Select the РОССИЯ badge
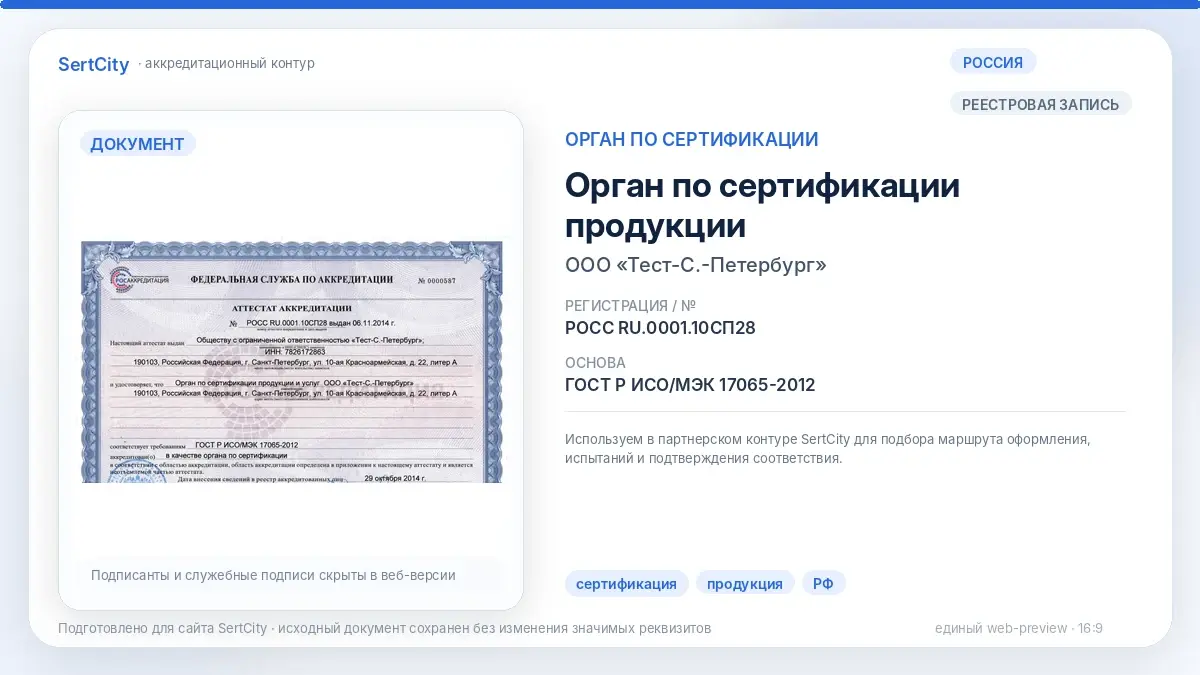 tap(993, 62)
